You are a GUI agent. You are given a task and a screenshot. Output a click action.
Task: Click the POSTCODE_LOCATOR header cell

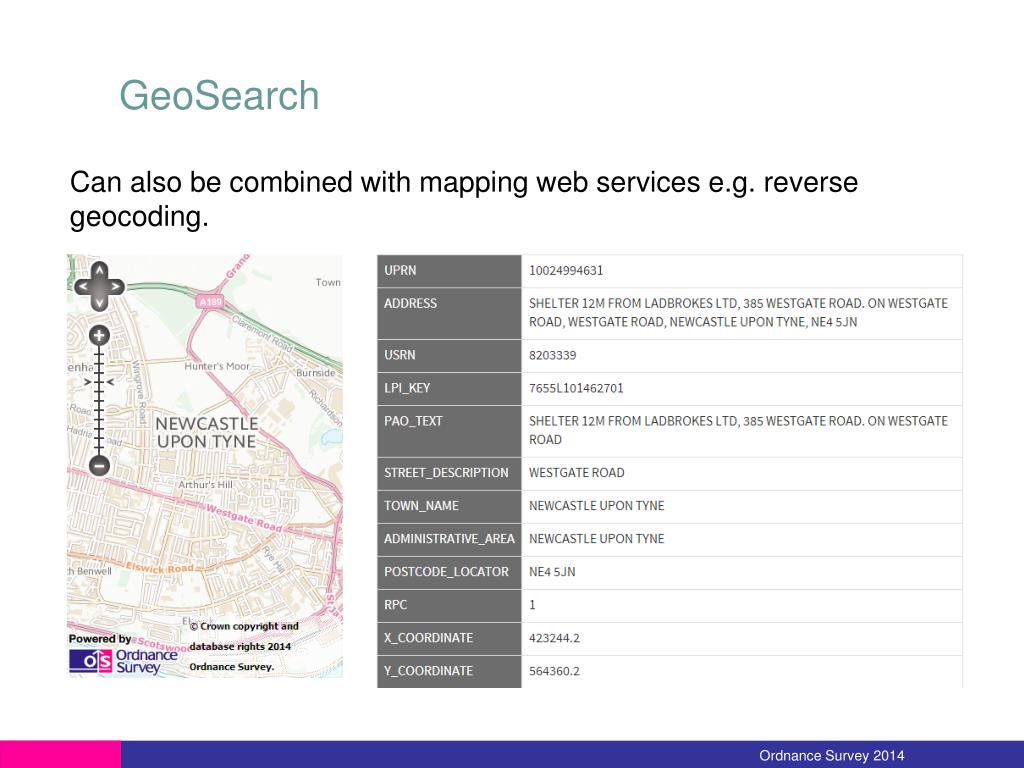[449, 573]
